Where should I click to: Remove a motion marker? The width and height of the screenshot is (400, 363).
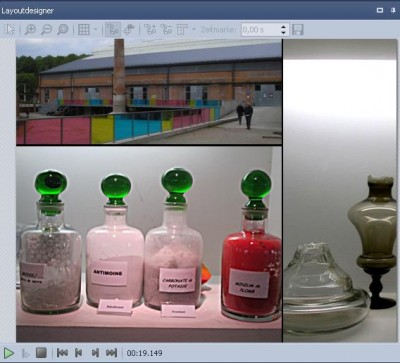point(166,29)
